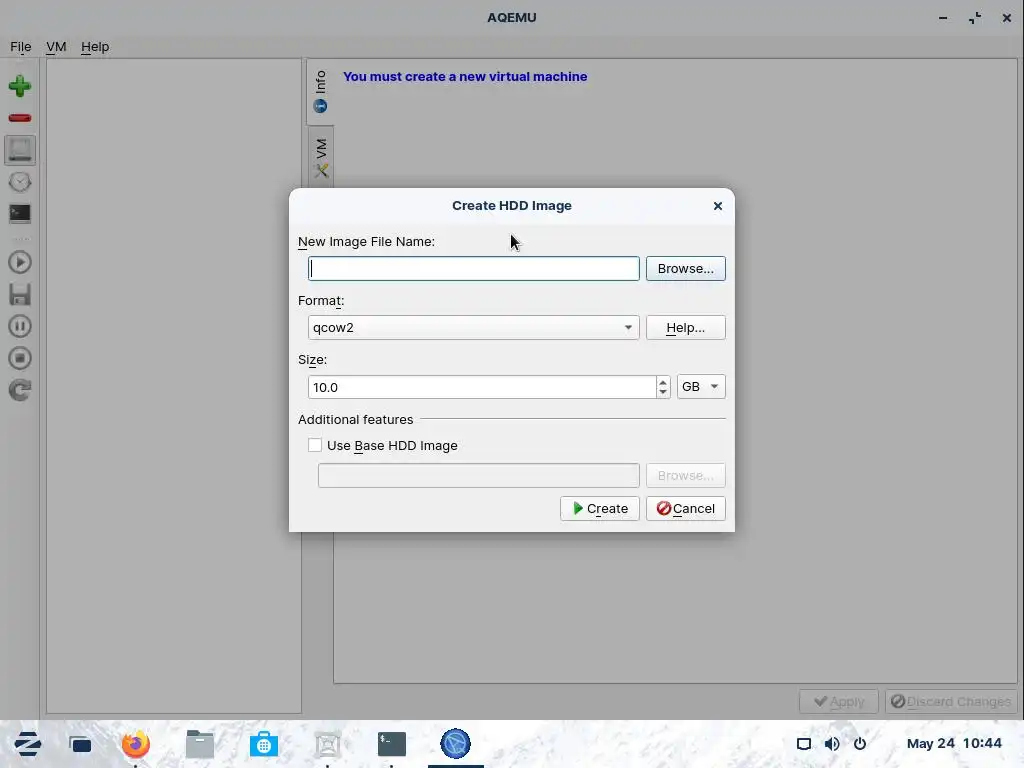Close the Create HDD Image dialog
This screenshot has width=1024, height=768.
pyautogui.click(x=718, y=206)
